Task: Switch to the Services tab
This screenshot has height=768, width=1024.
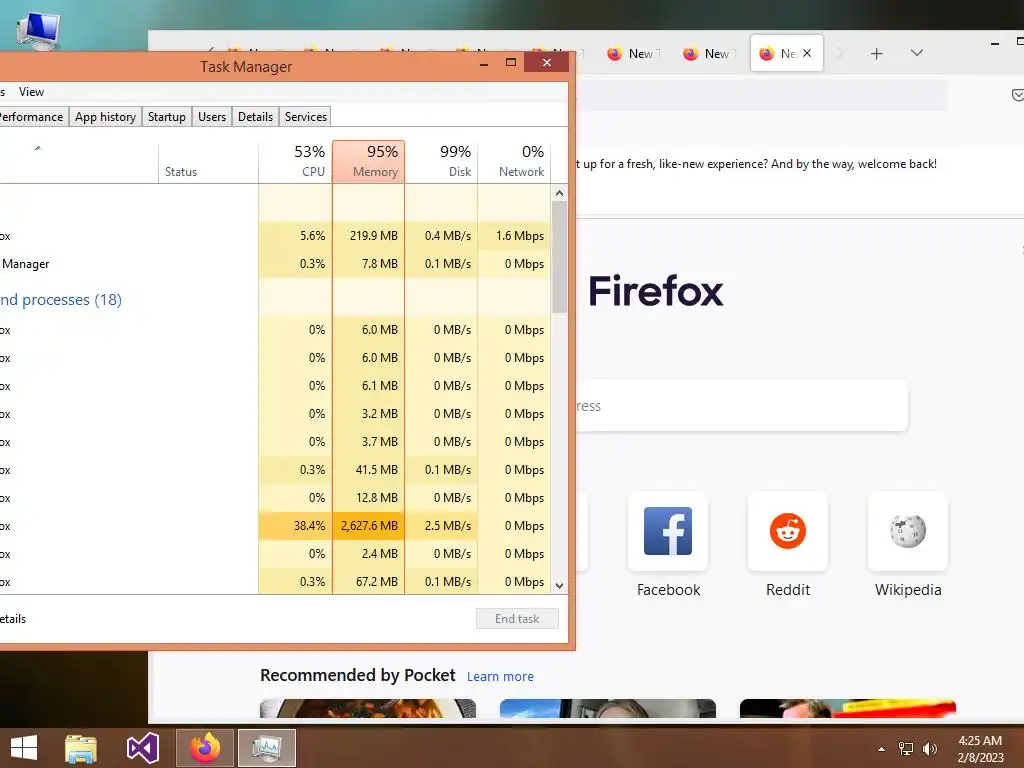Action: tap(306, 117)
